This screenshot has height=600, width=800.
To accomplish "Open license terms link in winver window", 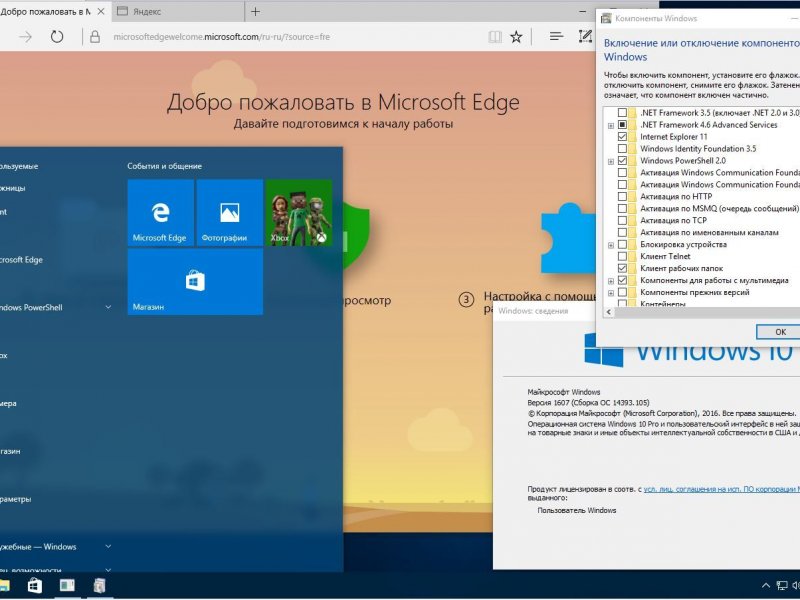I will coord(721,489).
